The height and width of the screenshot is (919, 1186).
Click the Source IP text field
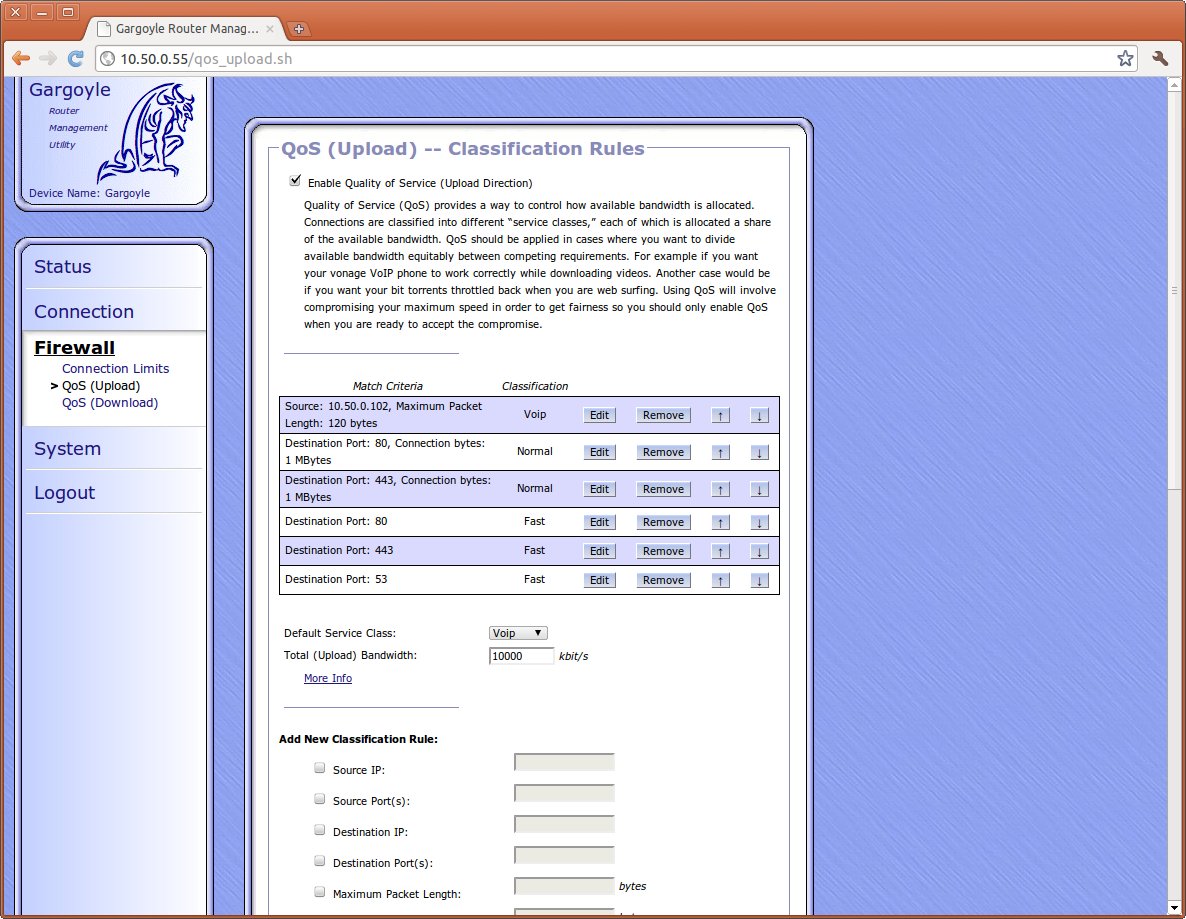pos(564,762)
